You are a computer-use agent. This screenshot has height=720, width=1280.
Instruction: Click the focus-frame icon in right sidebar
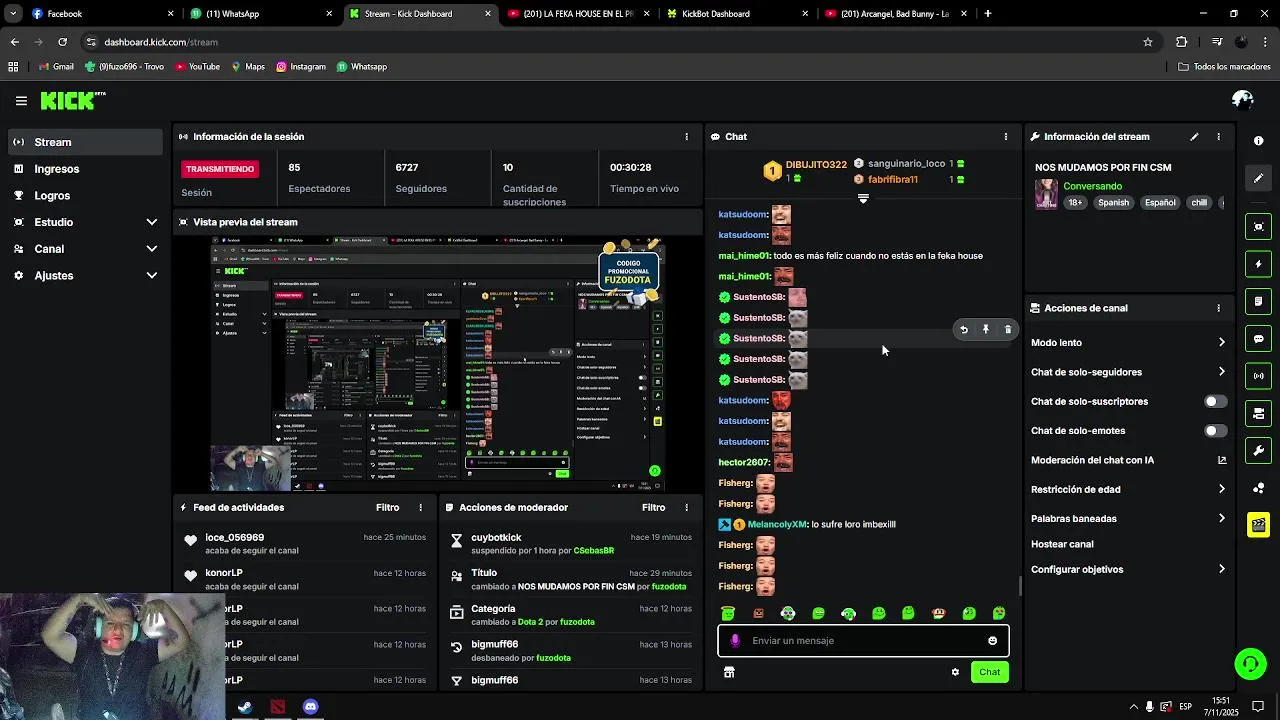[x=1259, y=227]
